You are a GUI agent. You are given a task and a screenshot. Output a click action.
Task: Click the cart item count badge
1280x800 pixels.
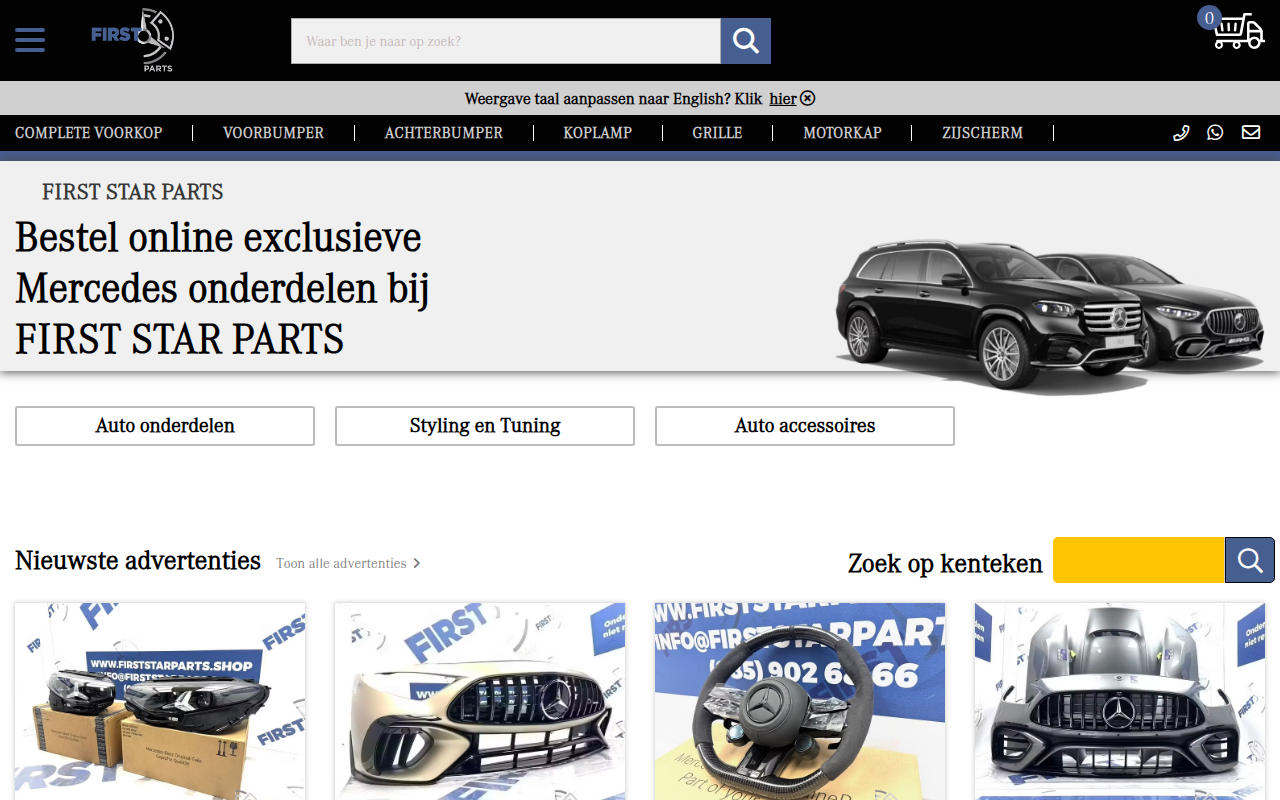(x=1209, y=18)
